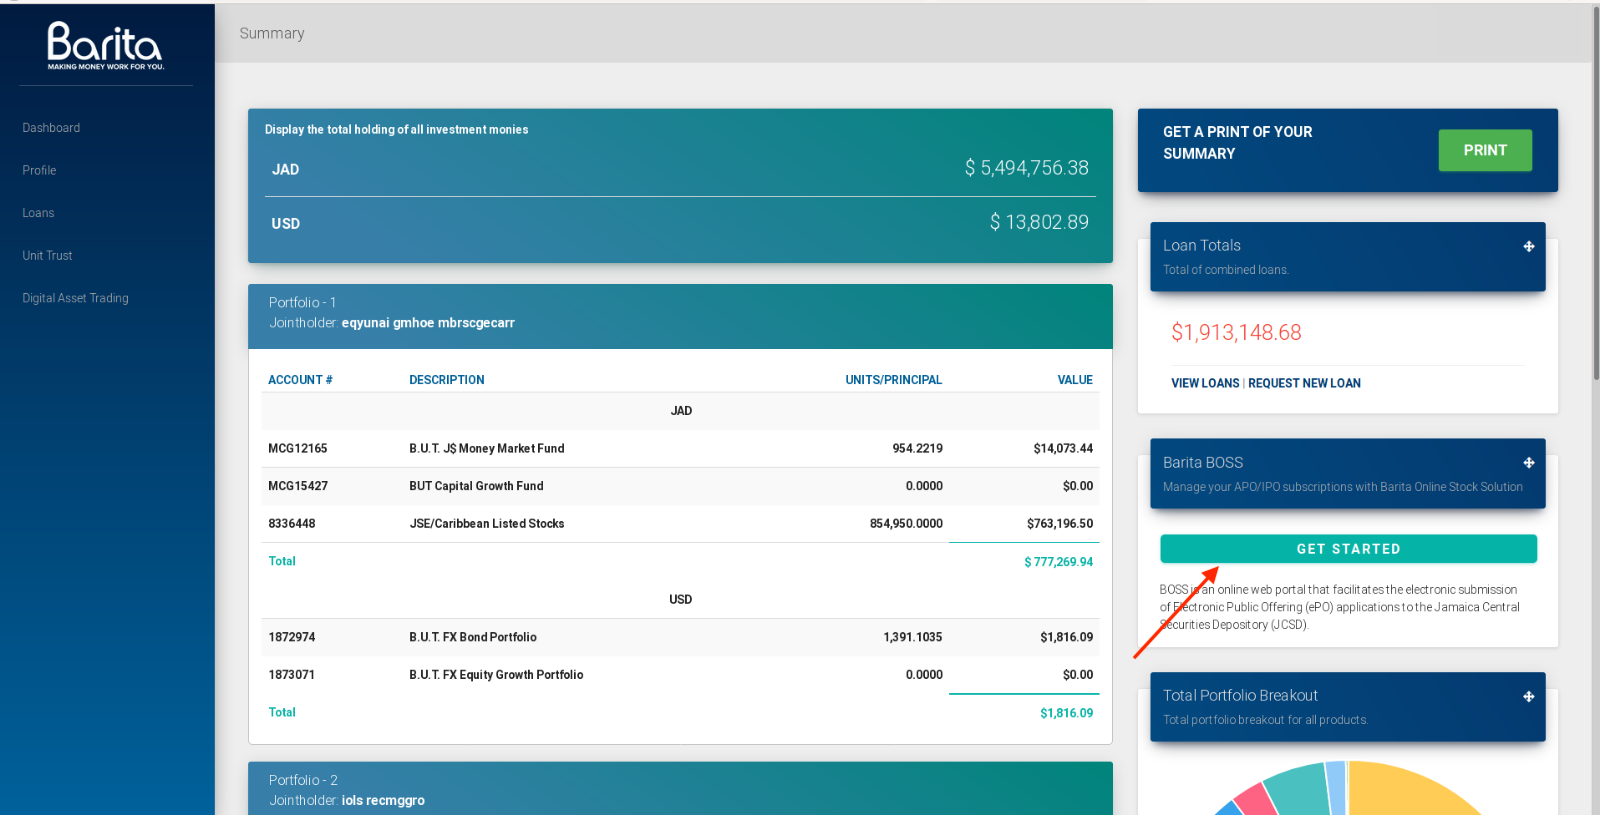Viewport: 1600px width, 815px height.
Task: Click B.U.T. FX Equity Growth Portfolio description
Action: [496, 675]
